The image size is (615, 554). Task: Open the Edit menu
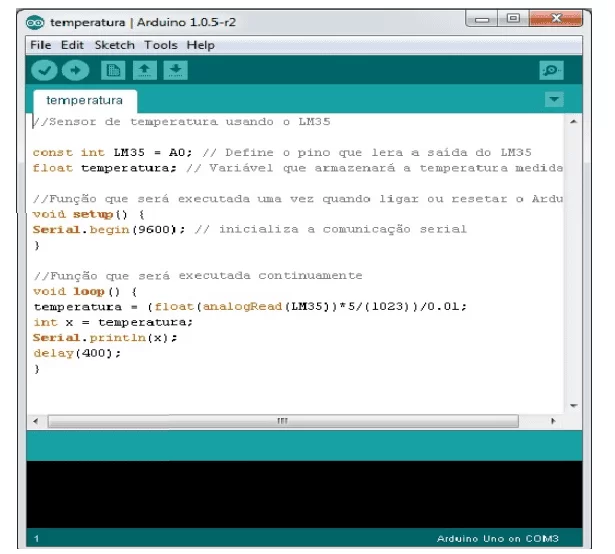pos(72,45)
